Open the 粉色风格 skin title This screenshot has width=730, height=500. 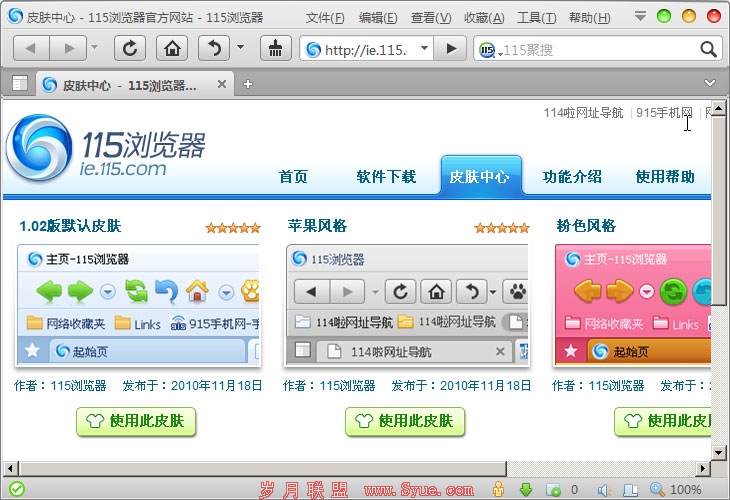[586, 226]
